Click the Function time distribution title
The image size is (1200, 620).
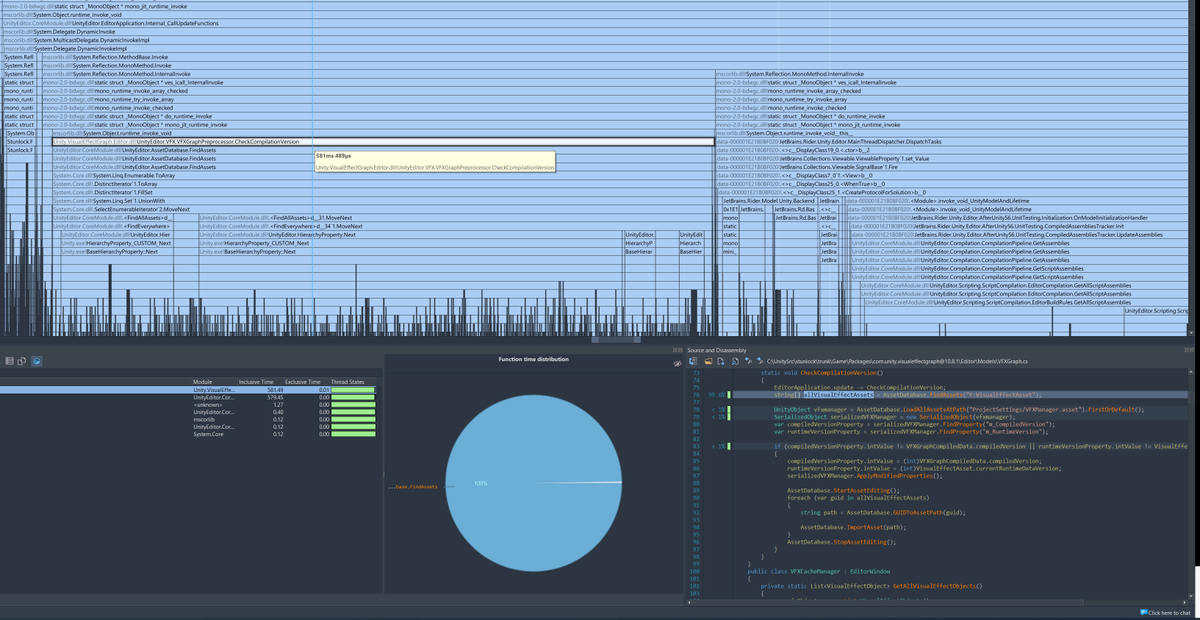pos(534,359)
